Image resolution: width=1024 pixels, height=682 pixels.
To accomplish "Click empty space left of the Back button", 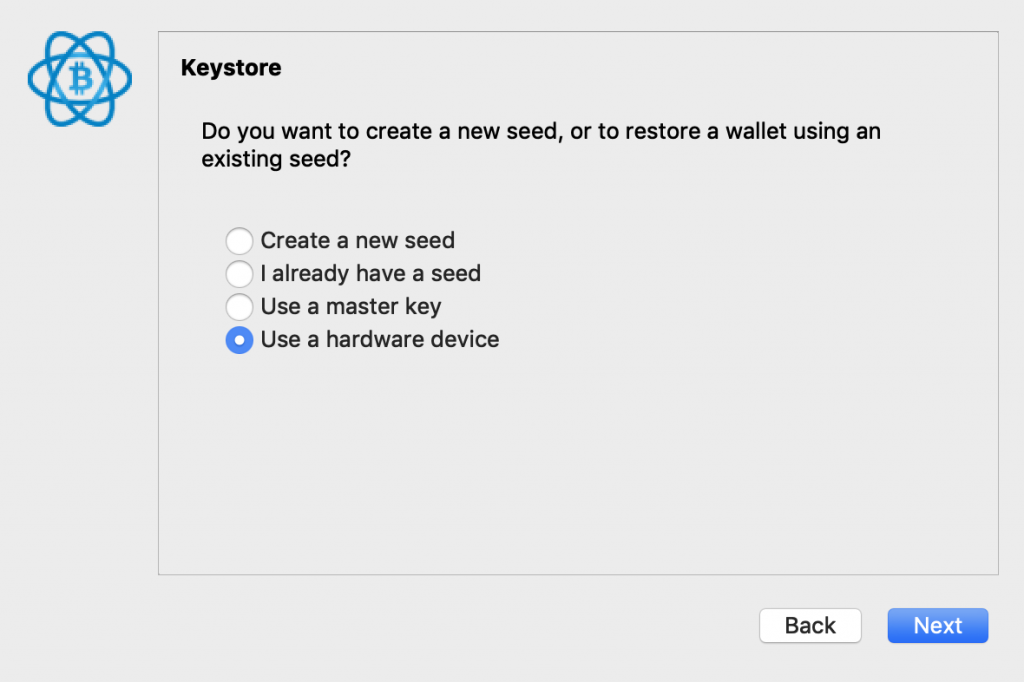I will 450,625.
